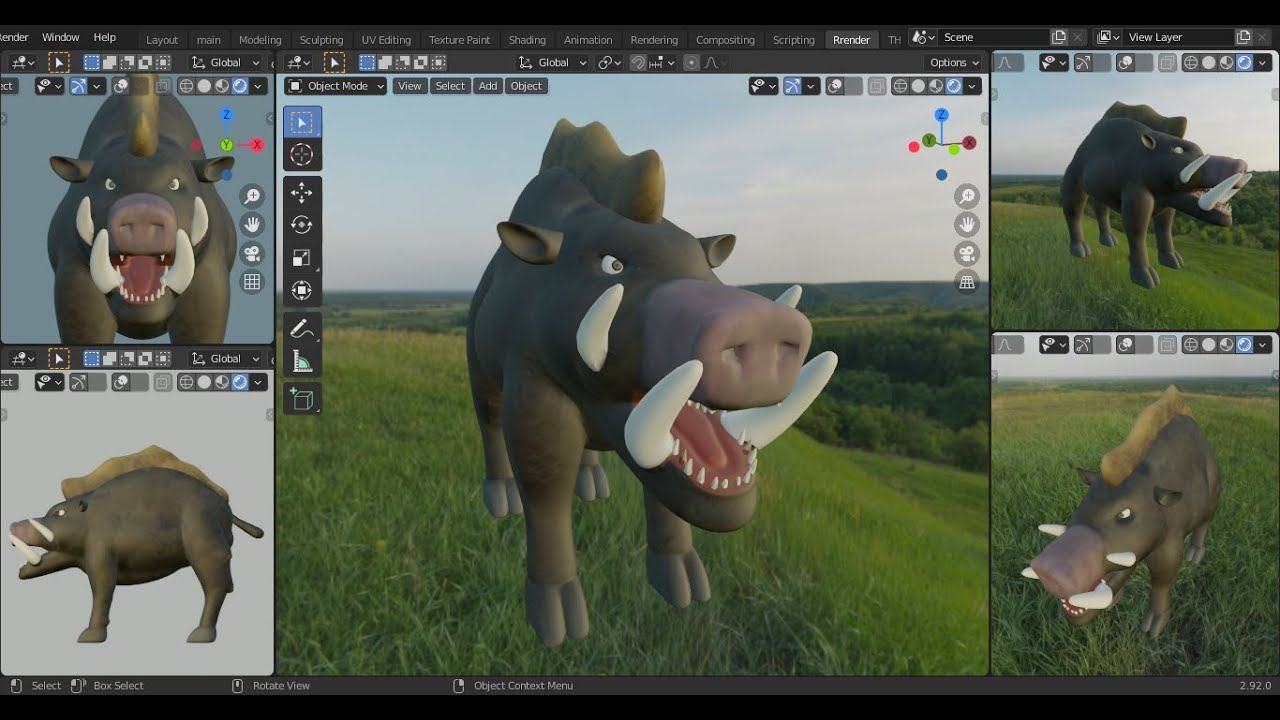Select the Rotate tool in the toolbar
1280x720 pixels.
[301, 225]
